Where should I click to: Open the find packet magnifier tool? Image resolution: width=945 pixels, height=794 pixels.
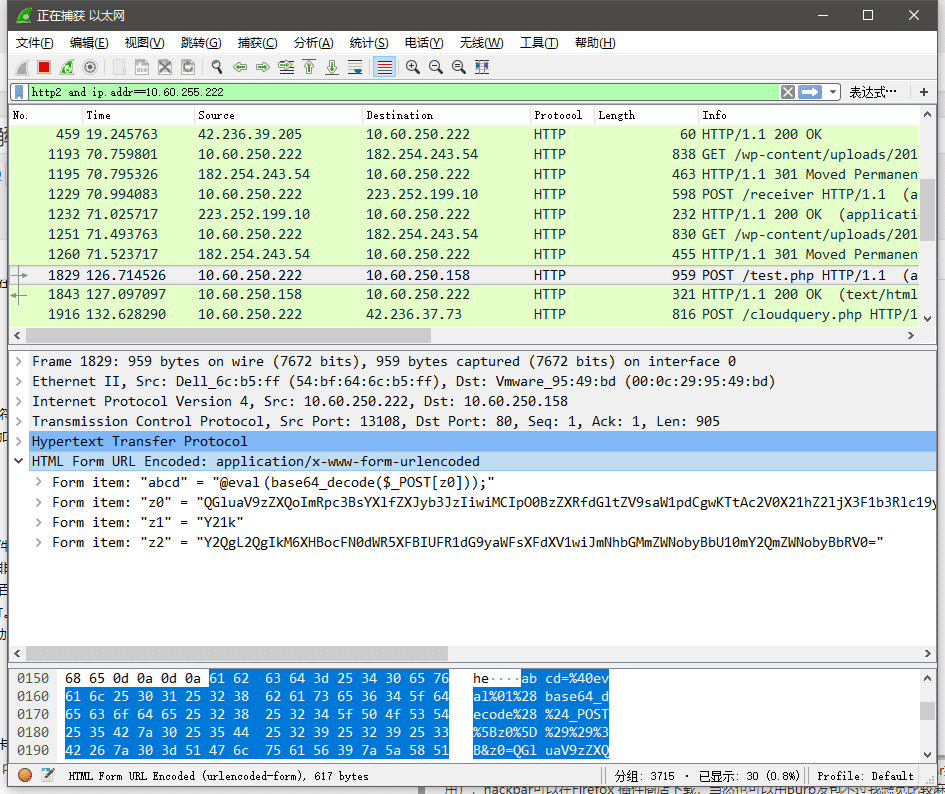pyautogui.click(x=217, y=68)
